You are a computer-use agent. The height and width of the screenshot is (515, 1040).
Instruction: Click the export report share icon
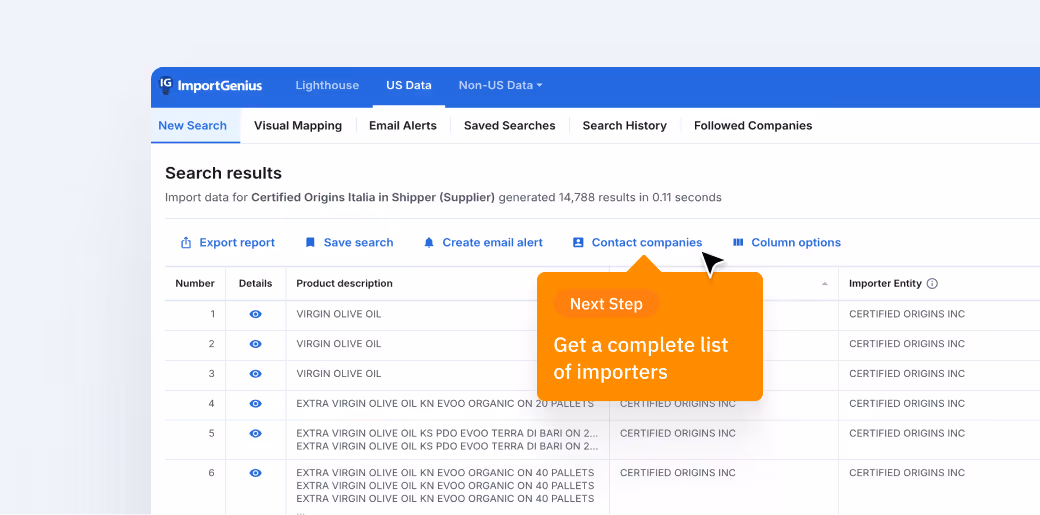(x=186, y=243)
